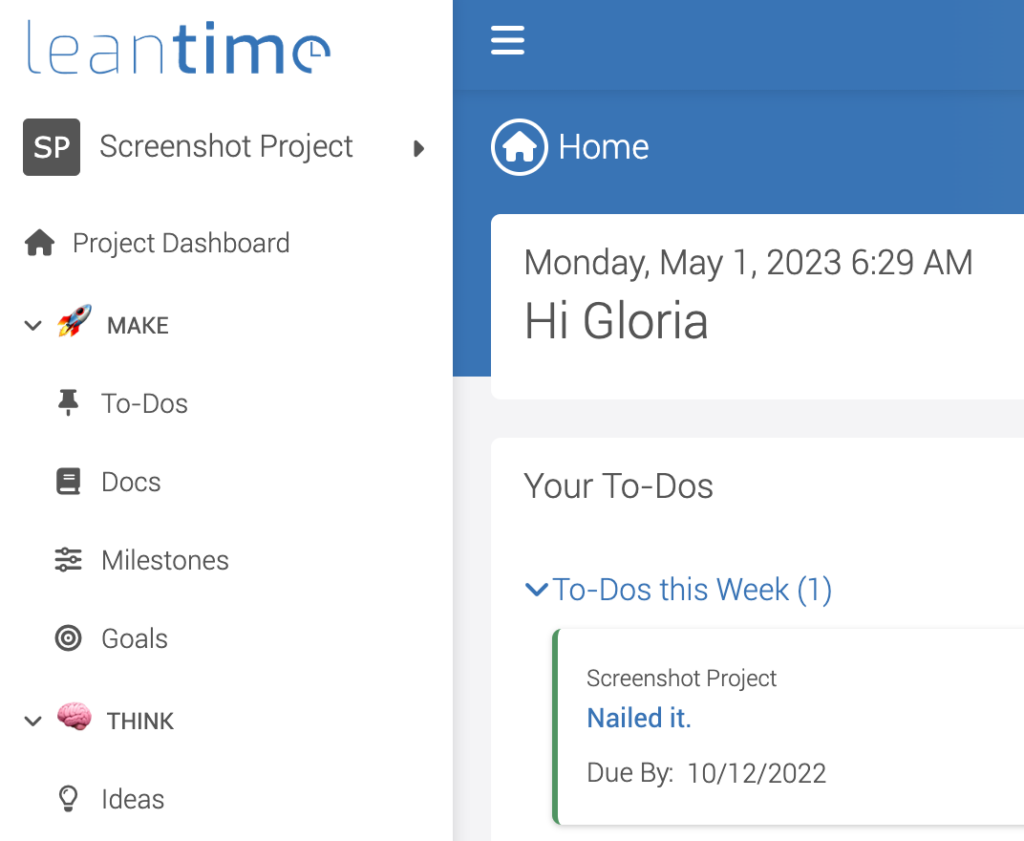Screen dimensions: 1024x841
Task: Click the book icon beside Docs
Action: click(68, 482)
